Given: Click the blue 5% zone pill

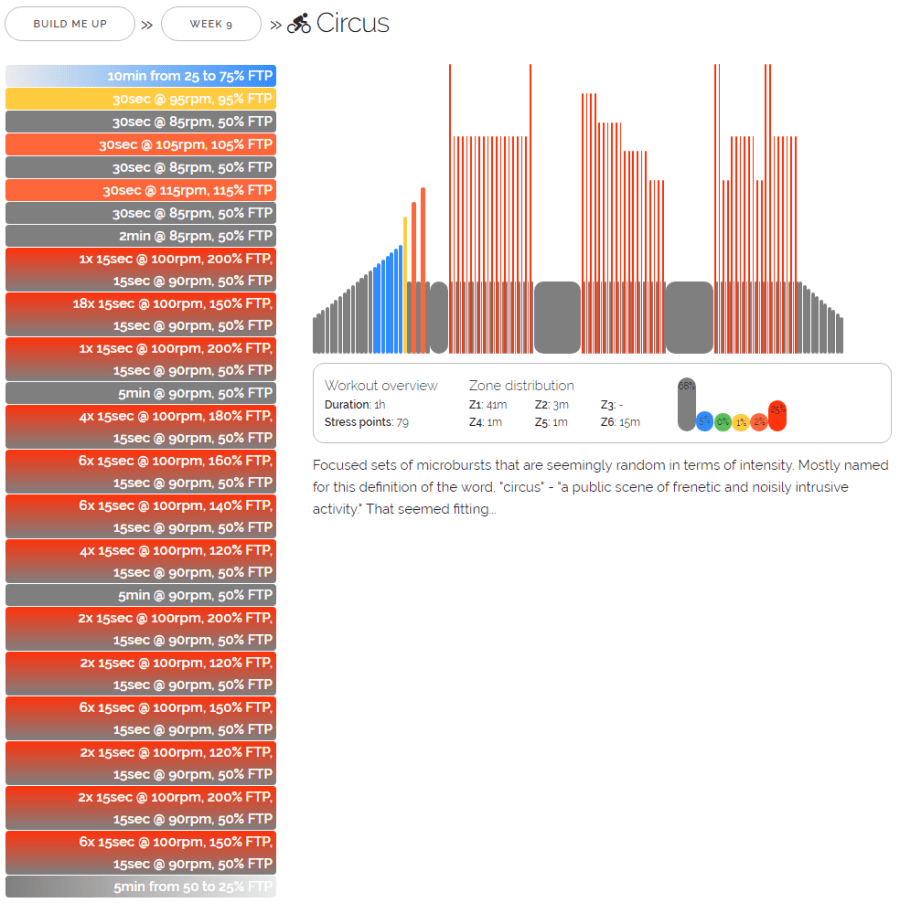Looking at the screenshot, I should point(704,422).
